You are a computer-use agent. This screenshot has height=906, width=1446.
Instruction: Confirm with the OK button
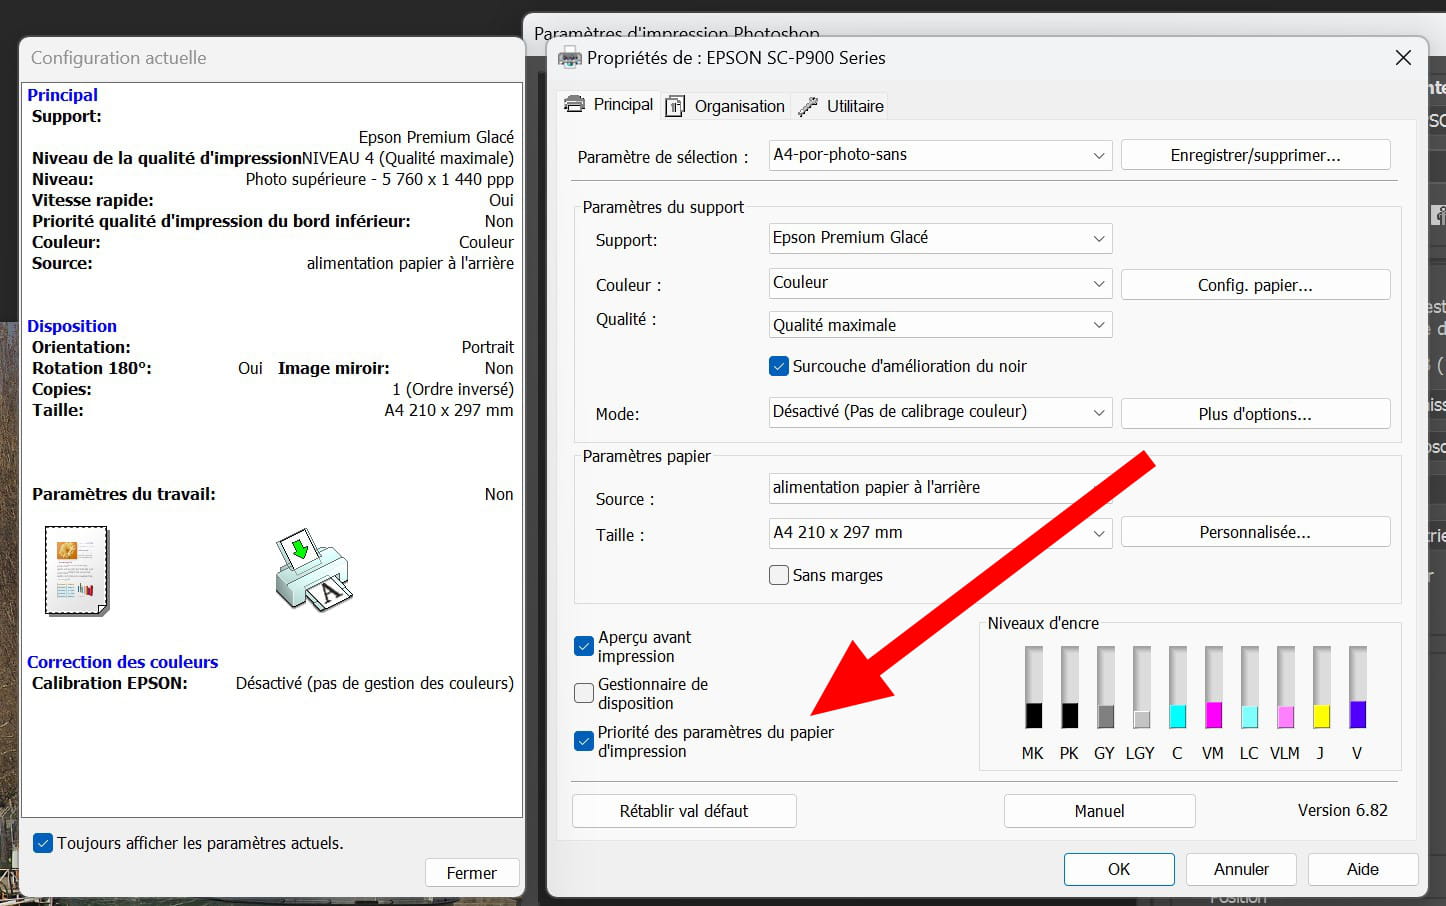1119,869
